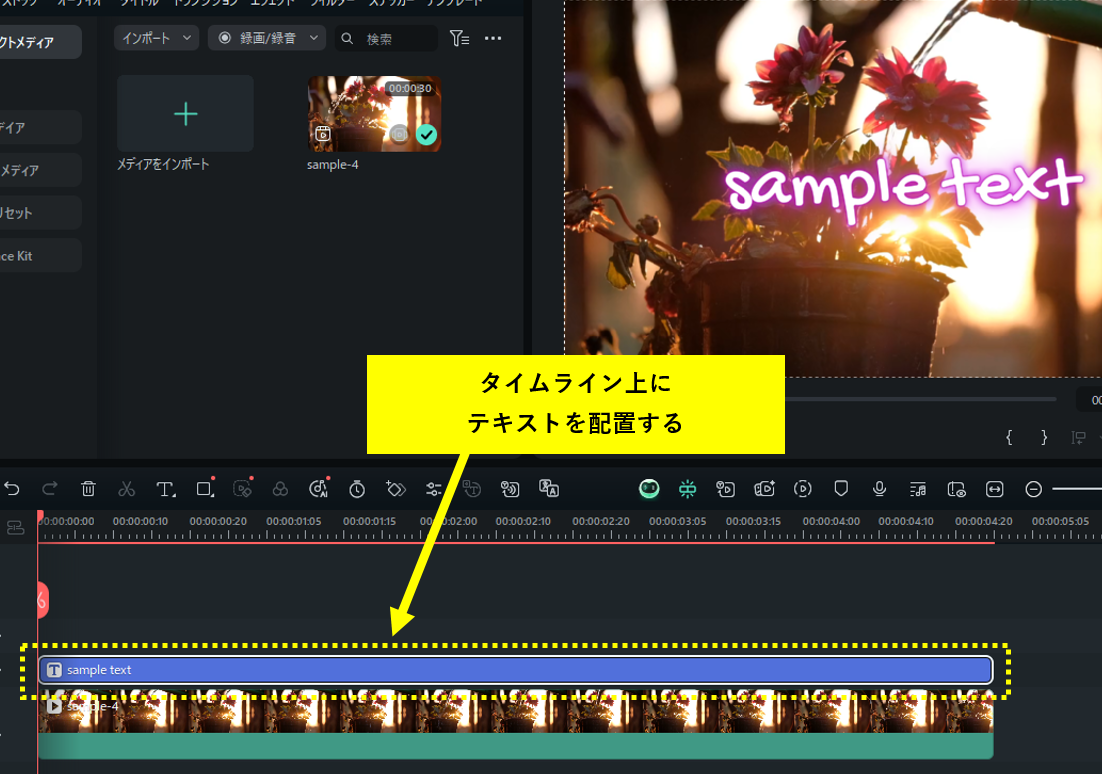Select the sample-4 media thumbnail

point(373,113)
